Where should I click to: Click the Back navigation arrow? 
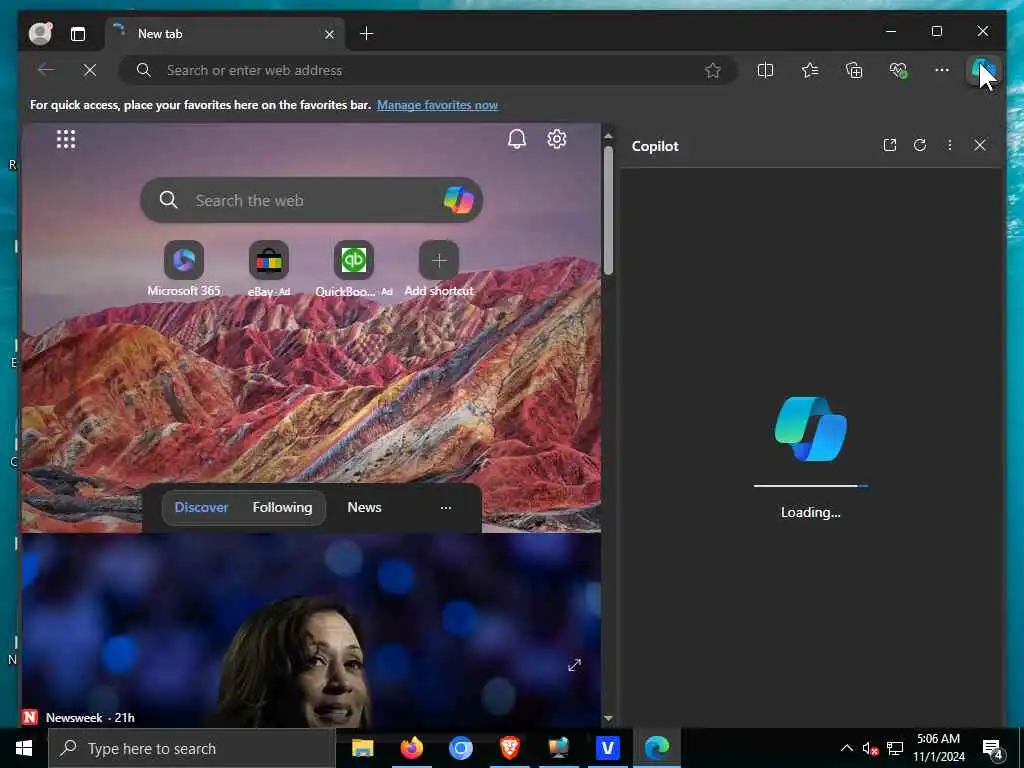coord(46,70)
